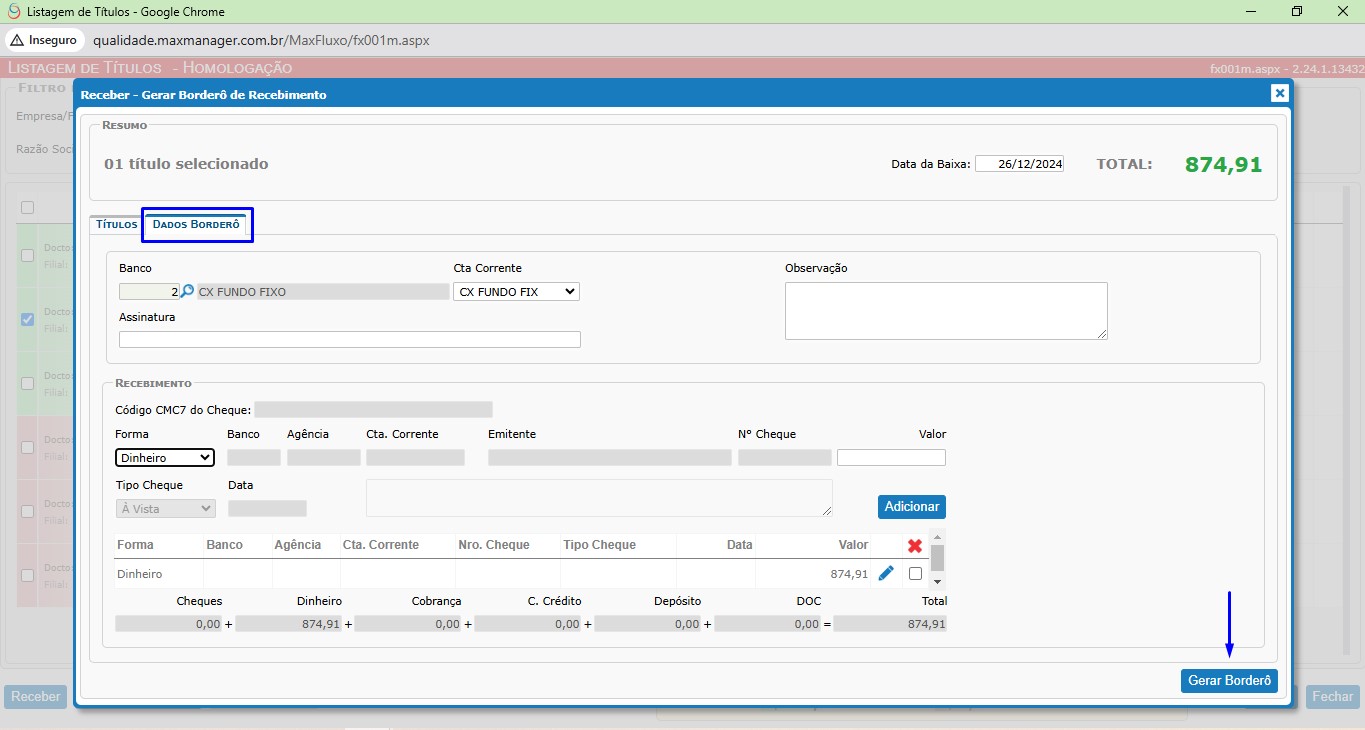Click the Gerar Borderô button
1365x730 pixels.
(x=1229, y=681)
